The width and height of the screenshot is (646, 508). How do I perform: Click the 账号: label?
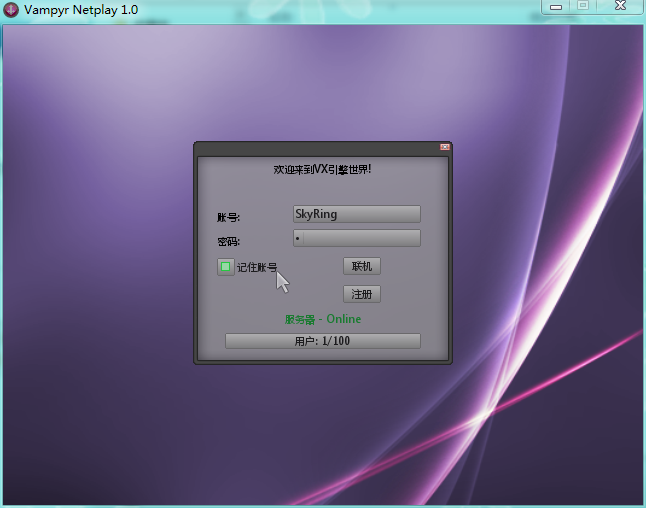click(x=228, y=217)
